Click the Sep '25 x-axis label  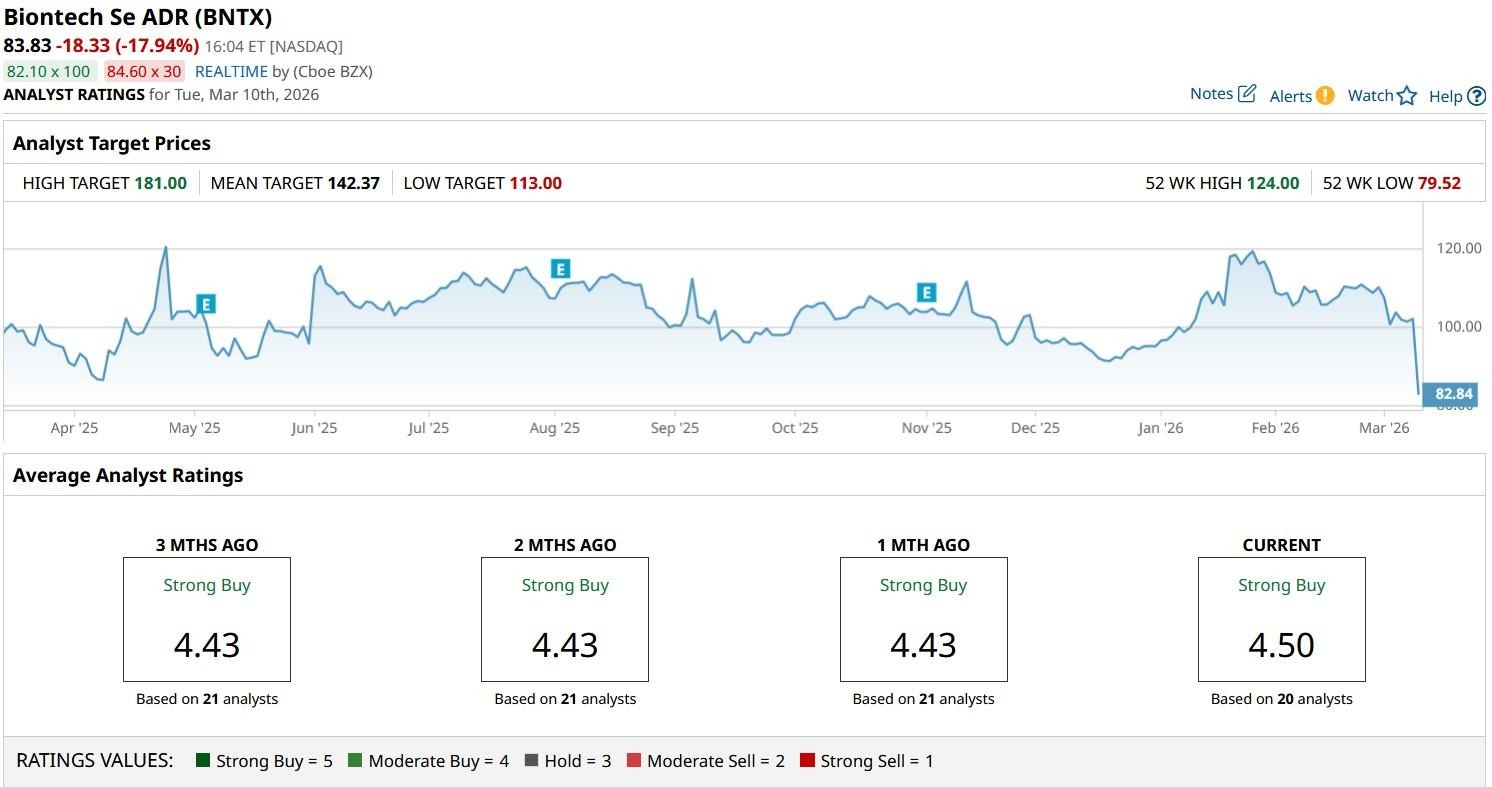(675, 428)
